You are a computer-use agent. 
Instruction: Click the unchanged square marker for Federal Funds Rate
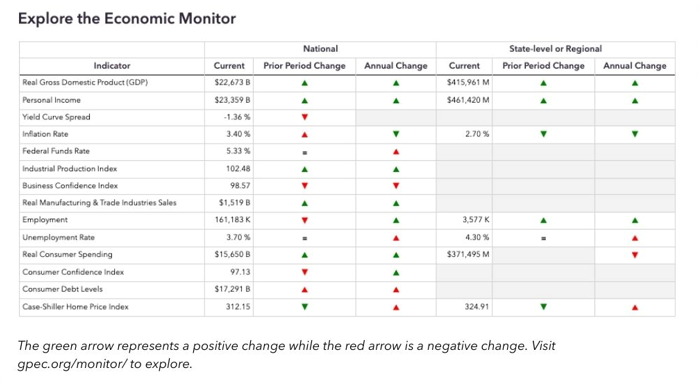pyautogui.click(x=304, y=152)
